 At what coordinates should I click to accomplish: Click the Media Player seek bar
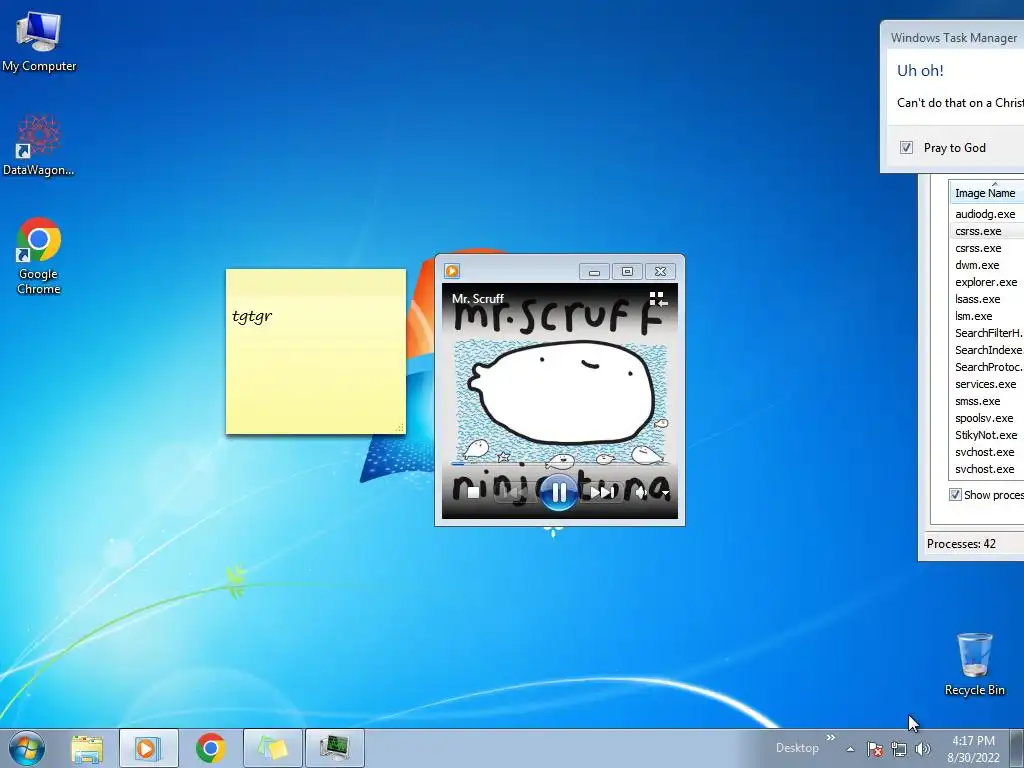pyautogui.click(x=560, y=464)
